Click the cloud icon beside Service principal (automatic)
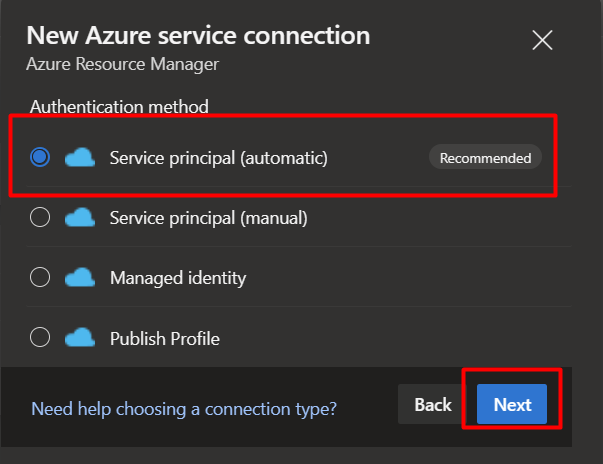Viewport: 603px width, 464px height. click(80, 158)
